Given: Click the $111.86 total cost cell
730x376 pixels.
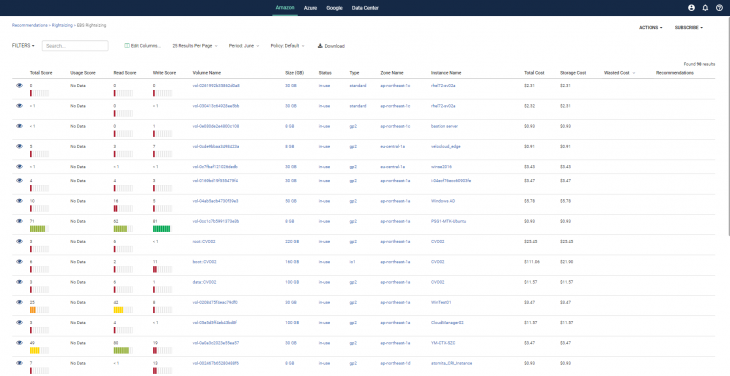Looking at the screenshot, I should pos(532,262).
